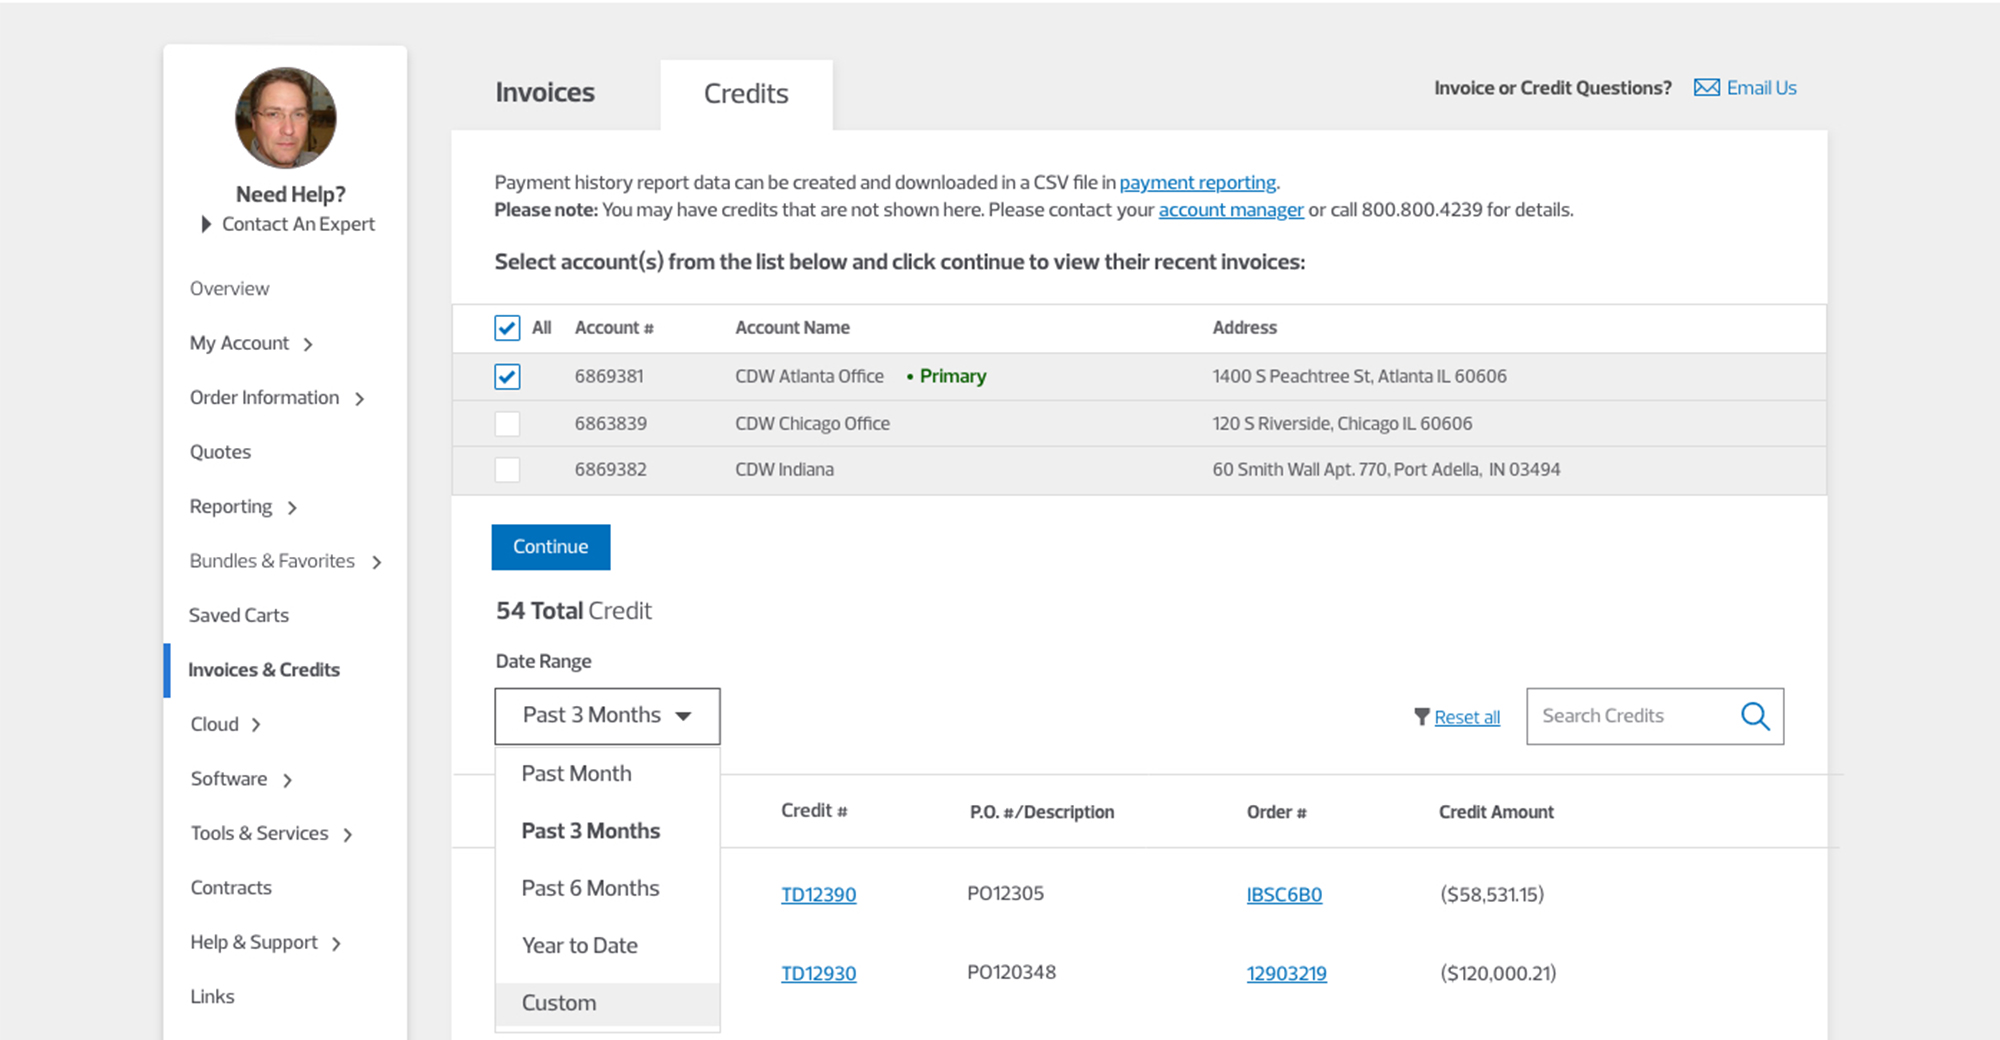Click the Email Us envelope icon
Viewport: 2000px width, 1040px height.
pos(1706,88)
